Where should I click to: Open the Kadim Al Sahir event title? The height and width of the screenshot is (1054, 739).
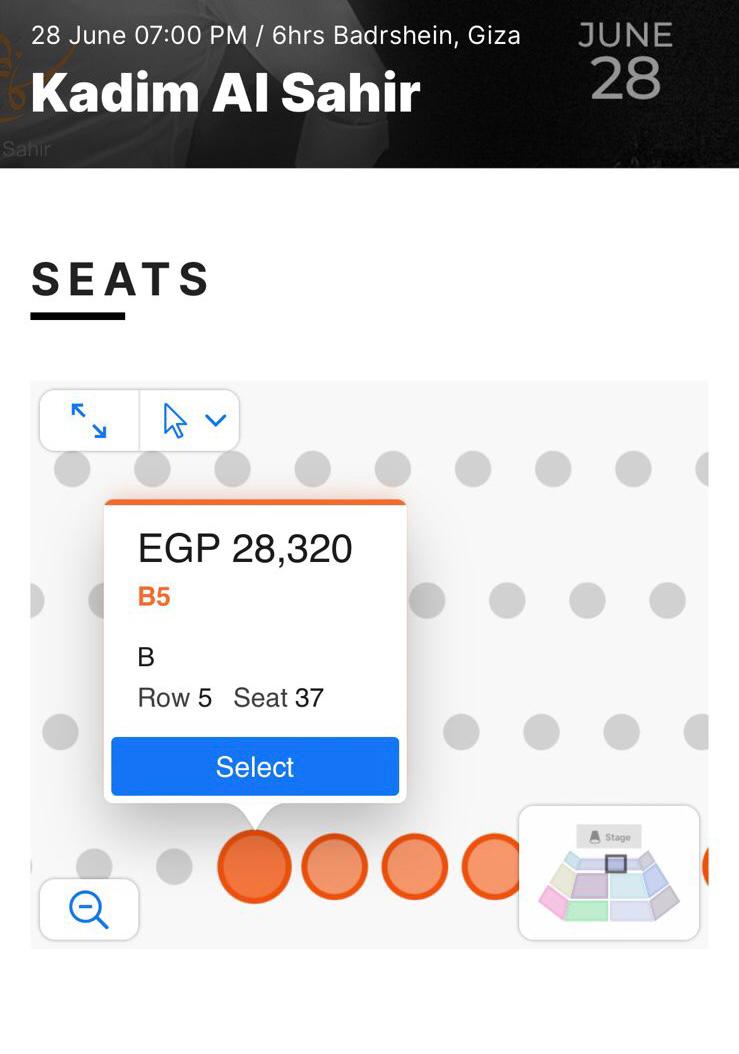[x=225, y=92]
